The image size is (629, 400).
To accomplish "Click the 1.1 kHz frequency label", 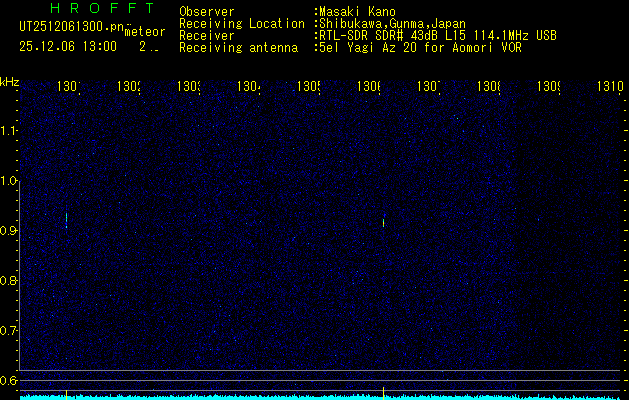I will (8, 130).
